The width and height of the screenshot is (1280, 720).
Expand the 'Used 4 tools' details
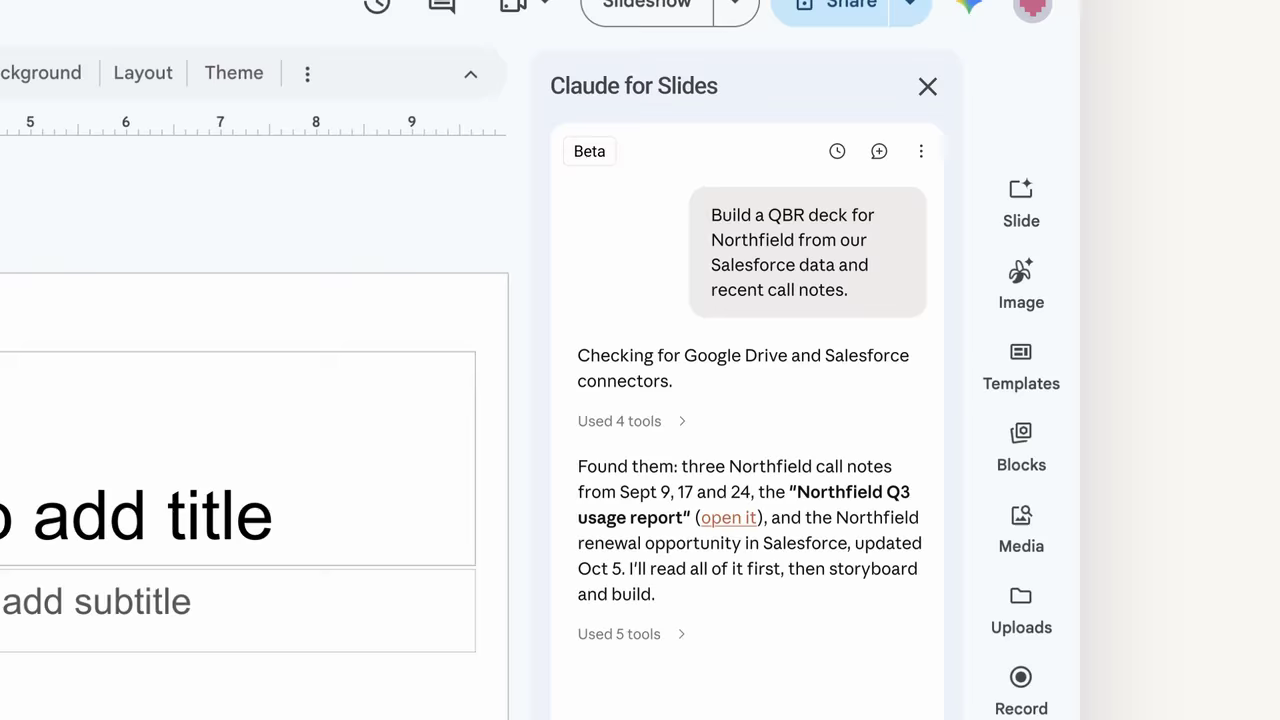[632, 421]
